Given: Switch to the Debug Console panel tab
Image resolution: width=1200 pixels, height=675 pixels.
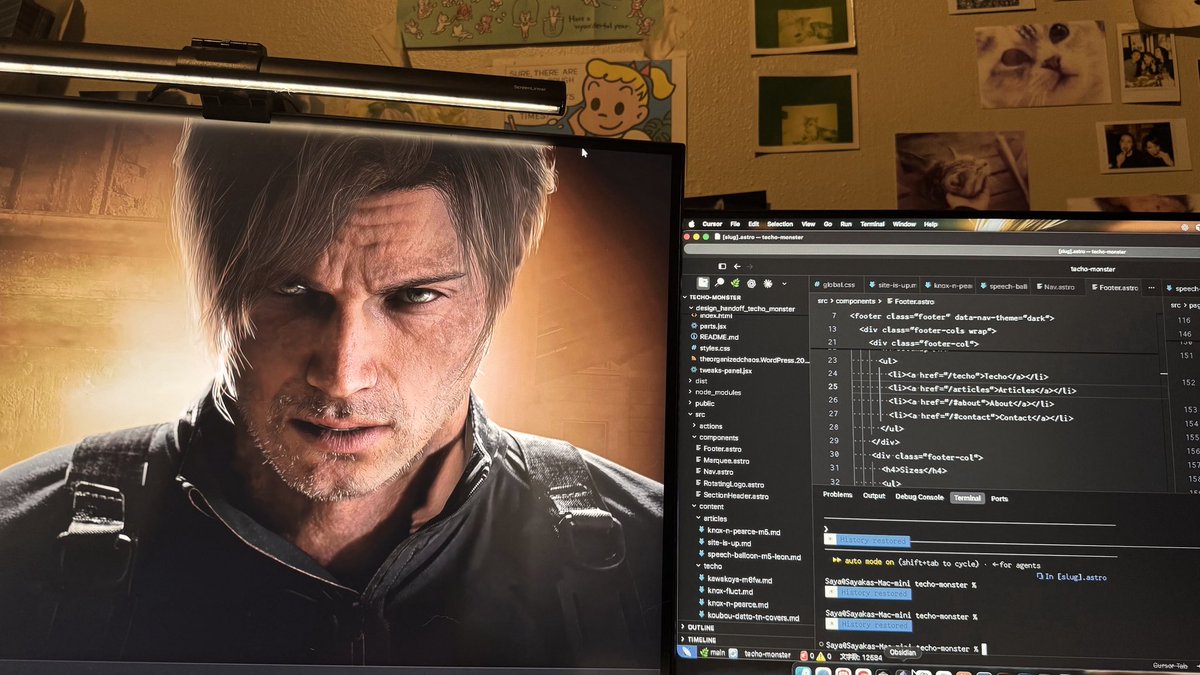Looking at the screenshot, I should pyautogui.click(x=919, y=497).
